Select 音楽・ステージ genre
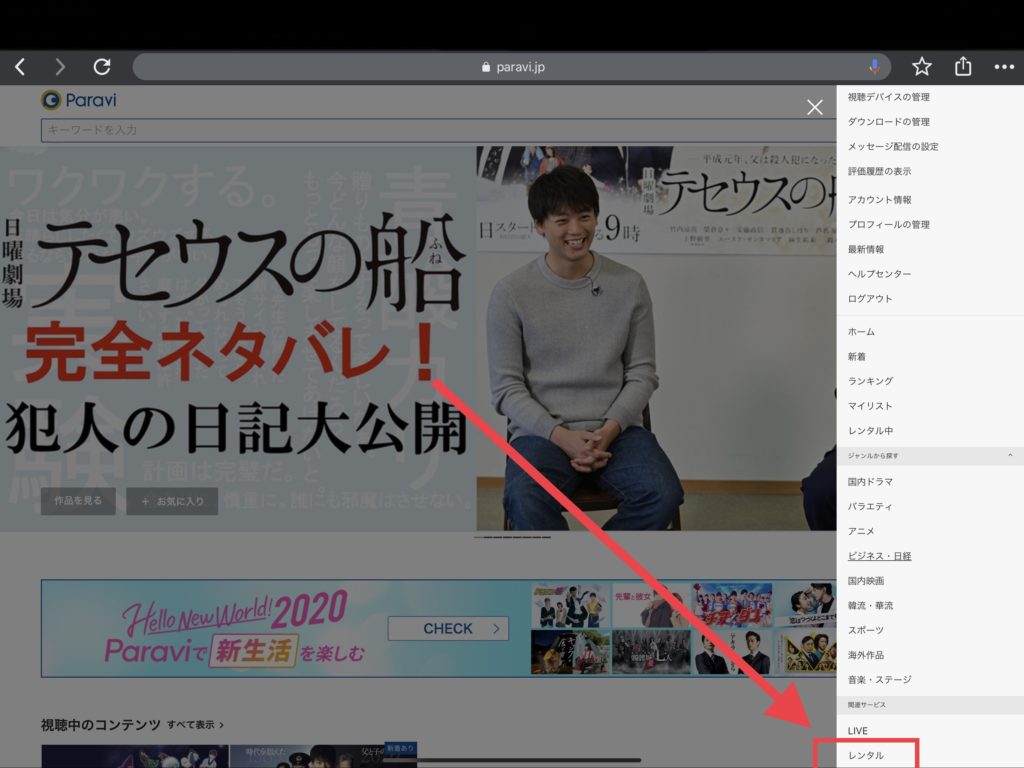Screen dimensions: 1024x768 (879, 680)
